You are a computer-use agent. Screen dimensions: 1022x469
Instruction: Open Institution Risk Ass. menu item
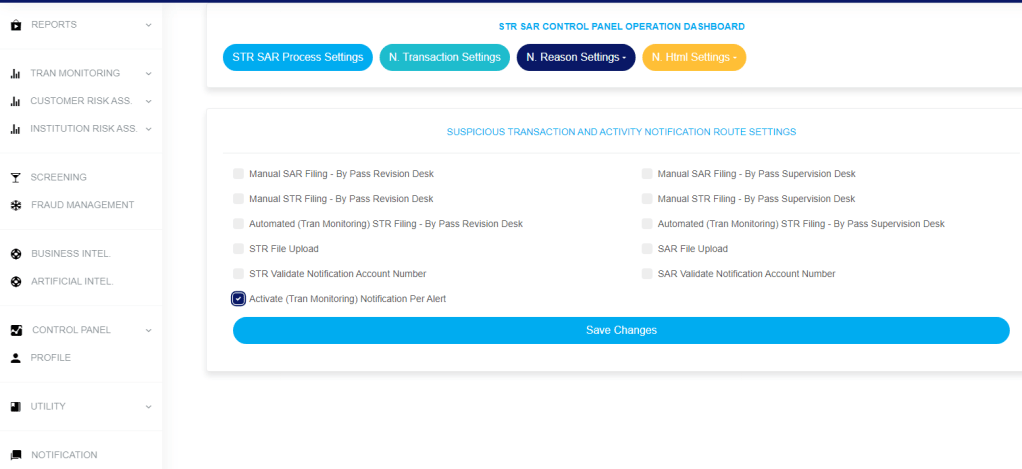[x=84, y=129]
